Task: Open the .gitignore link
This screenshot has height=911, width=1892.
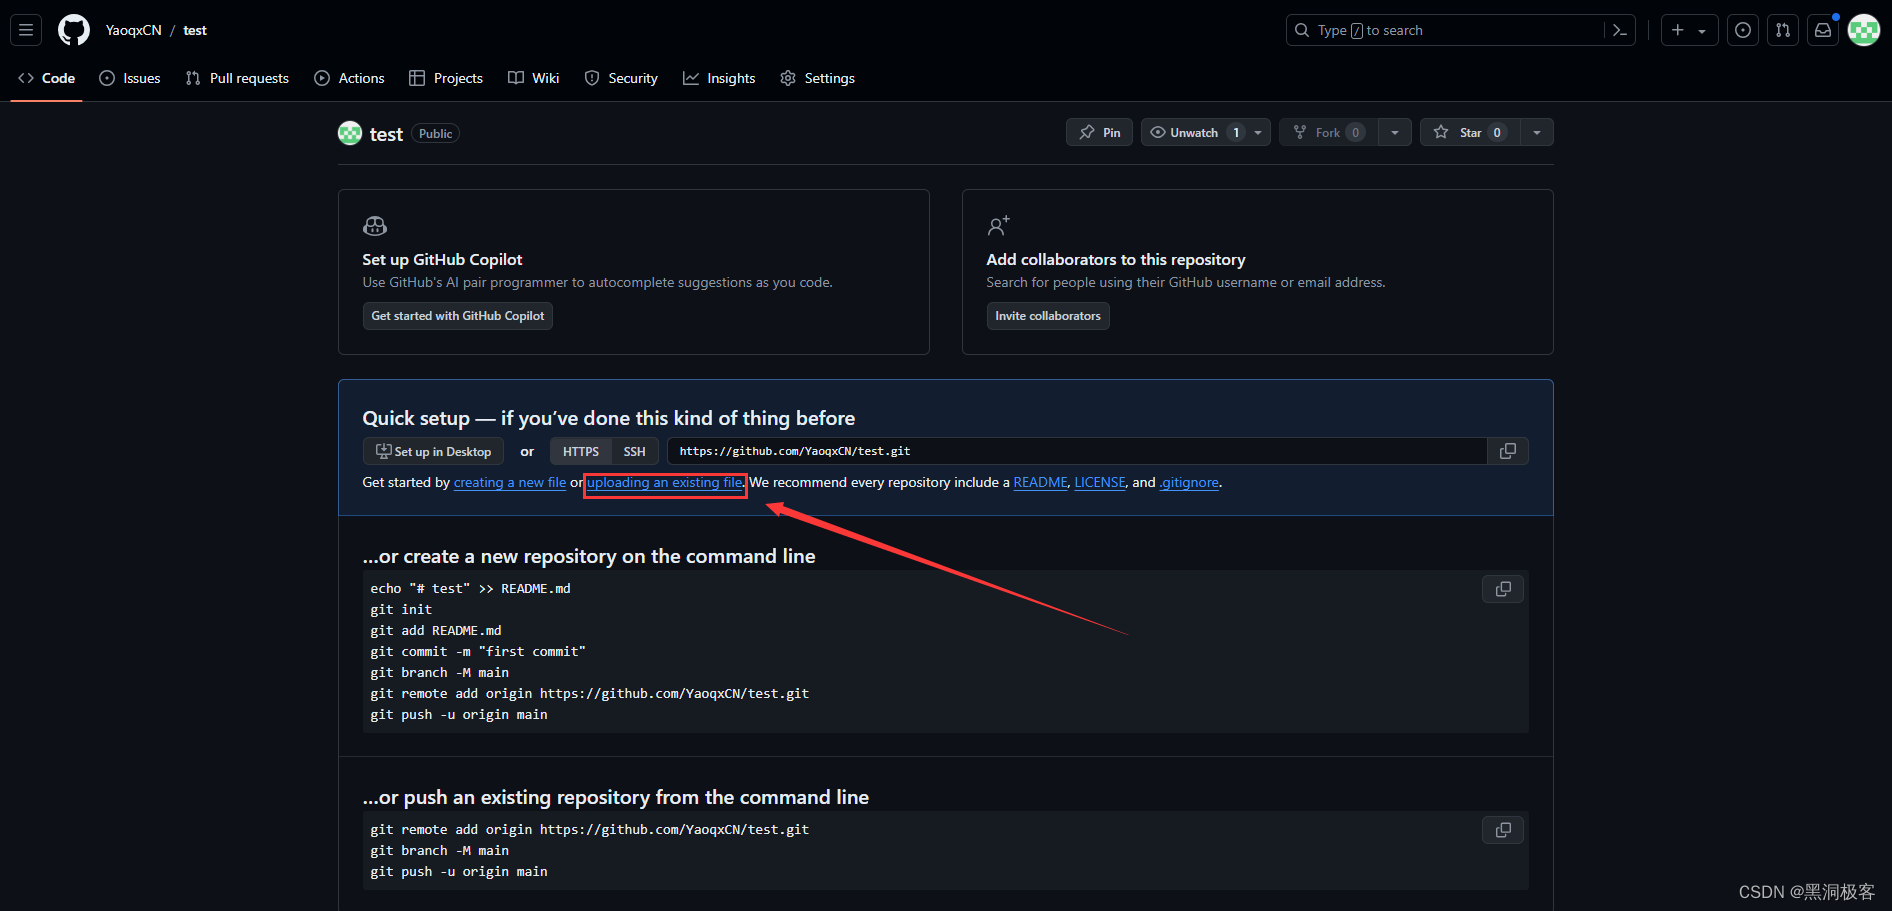Action: pyautogui.click(x=1189, y=482)
